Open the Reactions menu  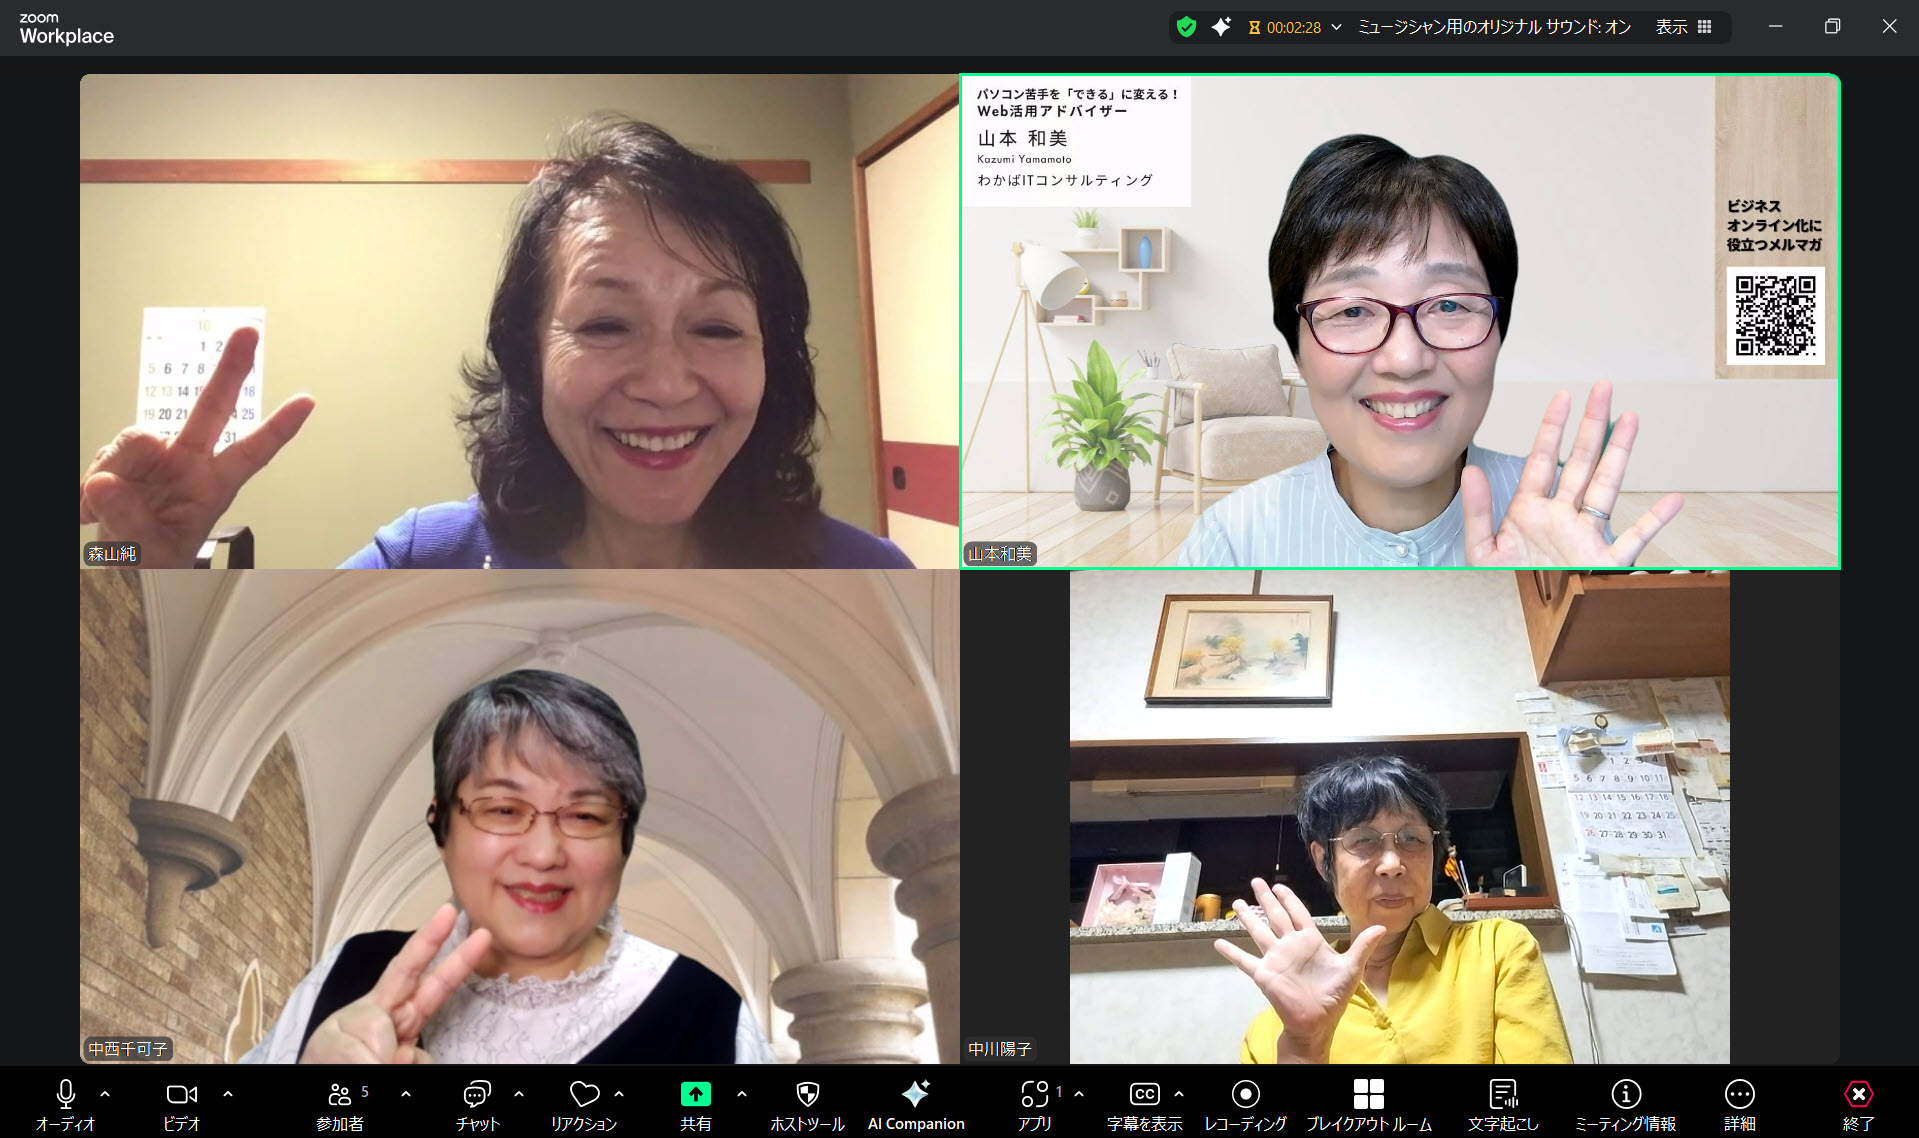coord(583,1104)
